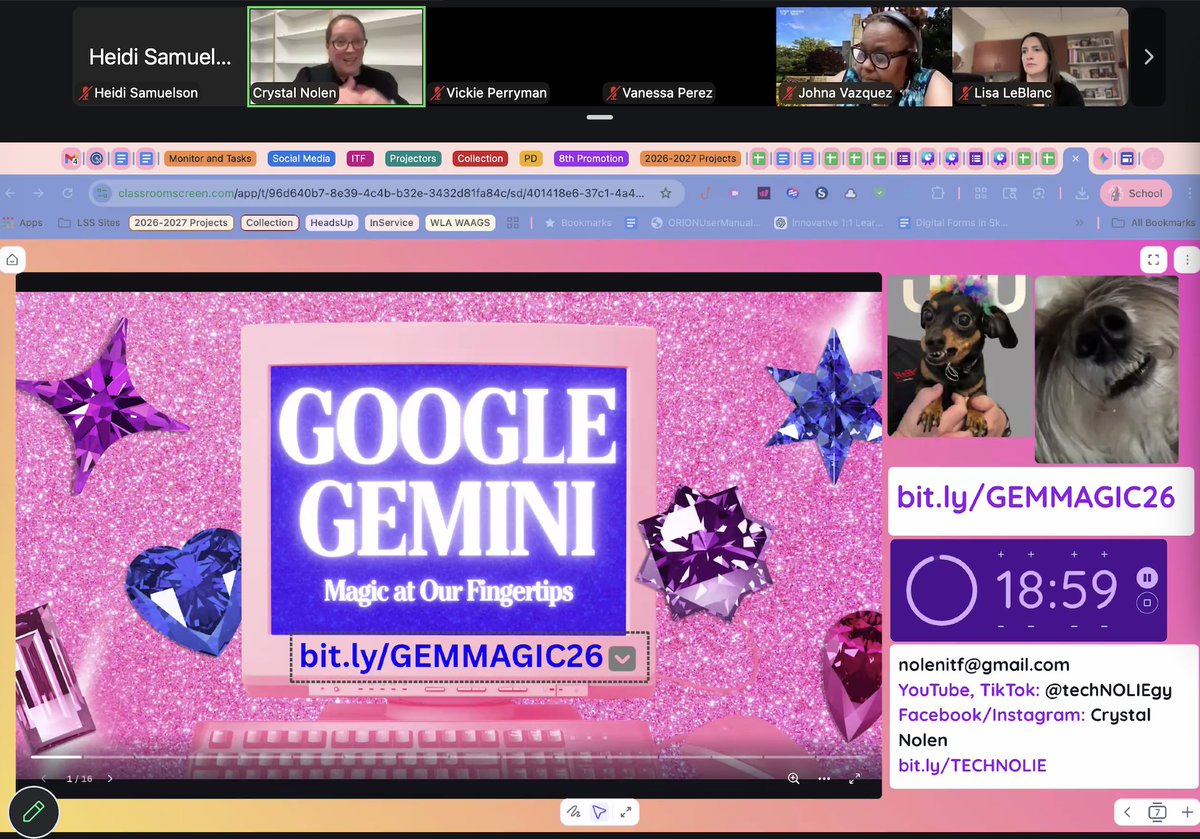The image size is (1200, 839).
Task: Open the Monitor and Tasks tab group
Action: [210, 158]
